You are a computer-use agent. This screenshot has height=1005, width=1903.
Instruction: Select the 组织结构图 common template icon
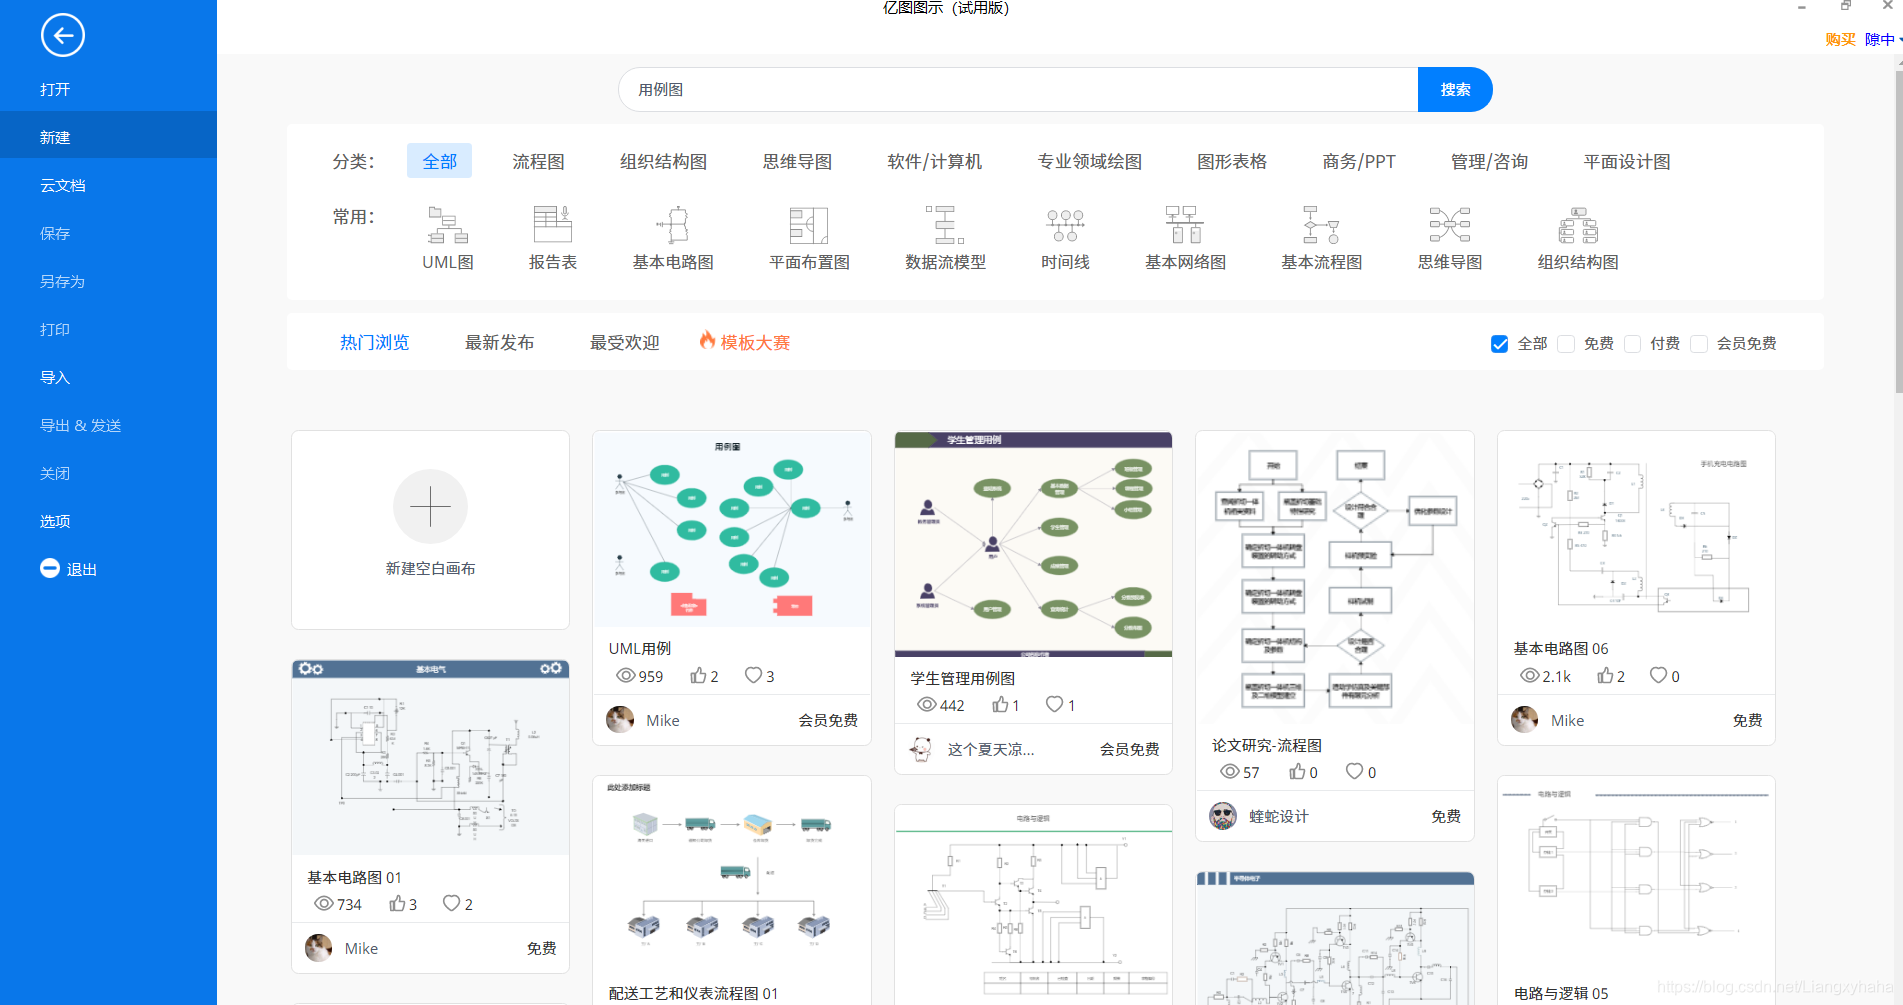(x=1578, y=225)
